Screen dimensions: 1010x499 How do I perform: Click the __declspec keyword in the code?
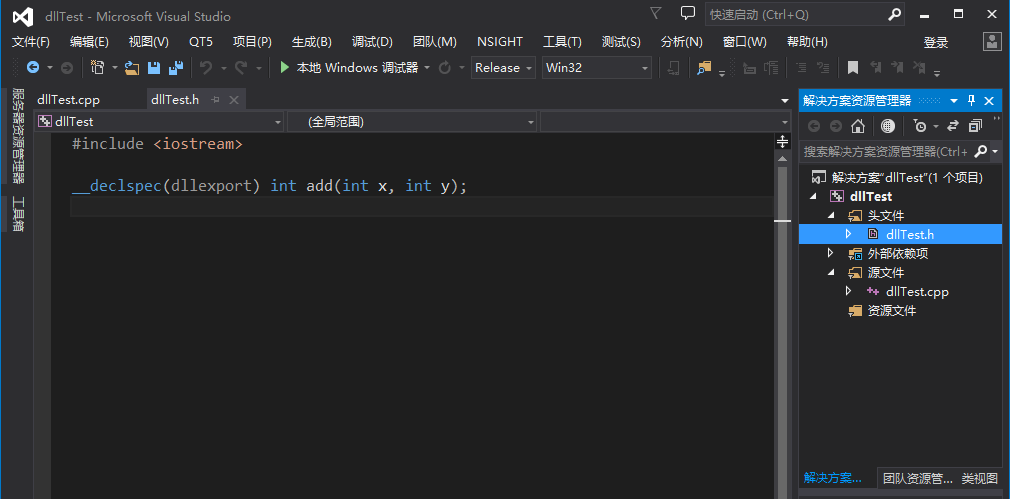[x=116, y=186]
